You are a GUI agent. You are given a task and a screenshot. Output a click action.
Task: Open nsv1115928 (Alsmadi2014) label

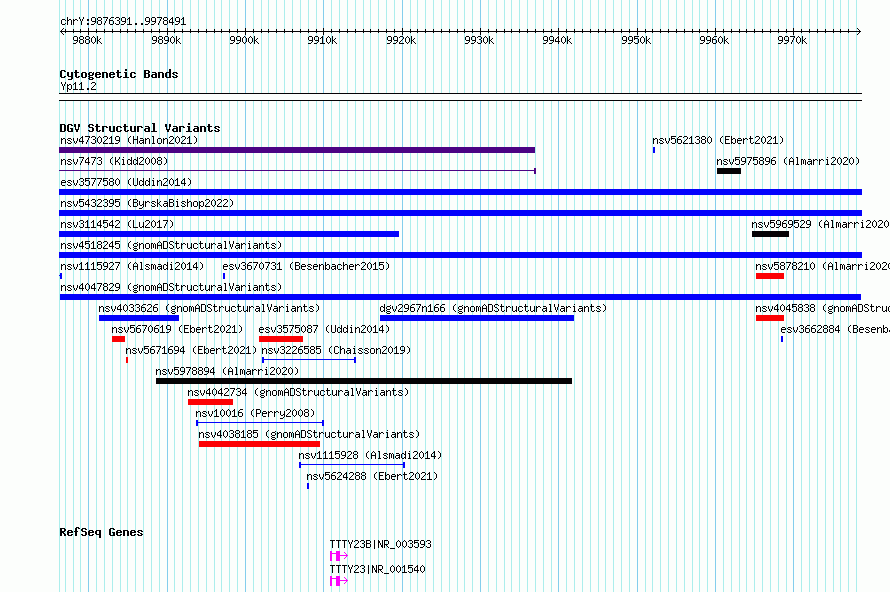point(370,455)
